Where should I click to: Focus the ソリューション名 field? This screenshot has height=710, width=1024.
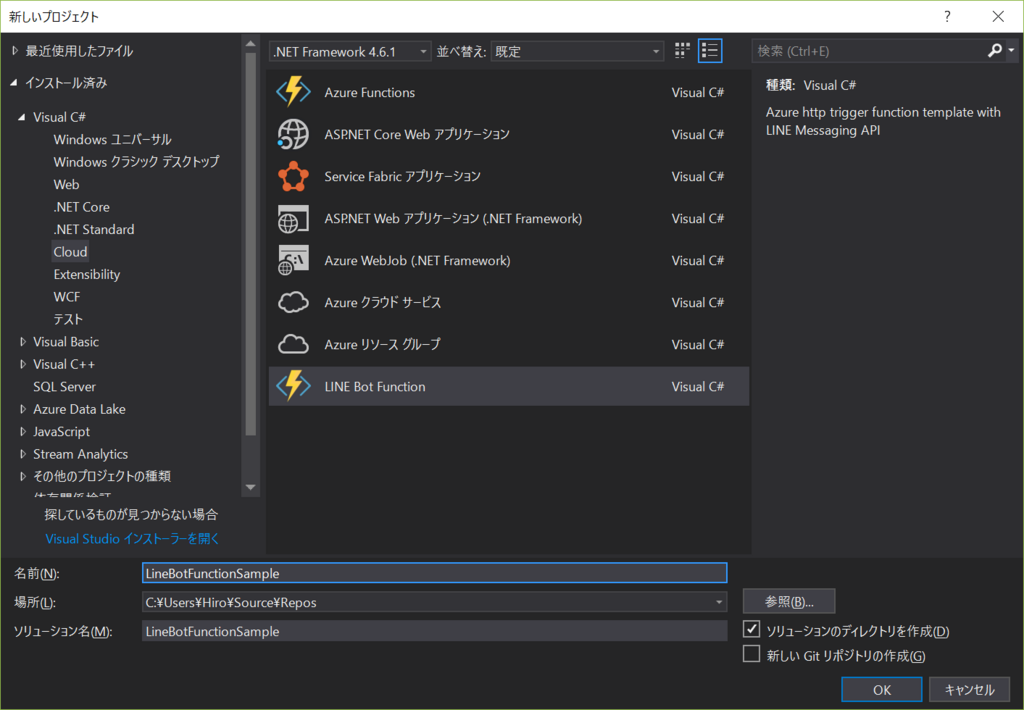tap(434, 631)
